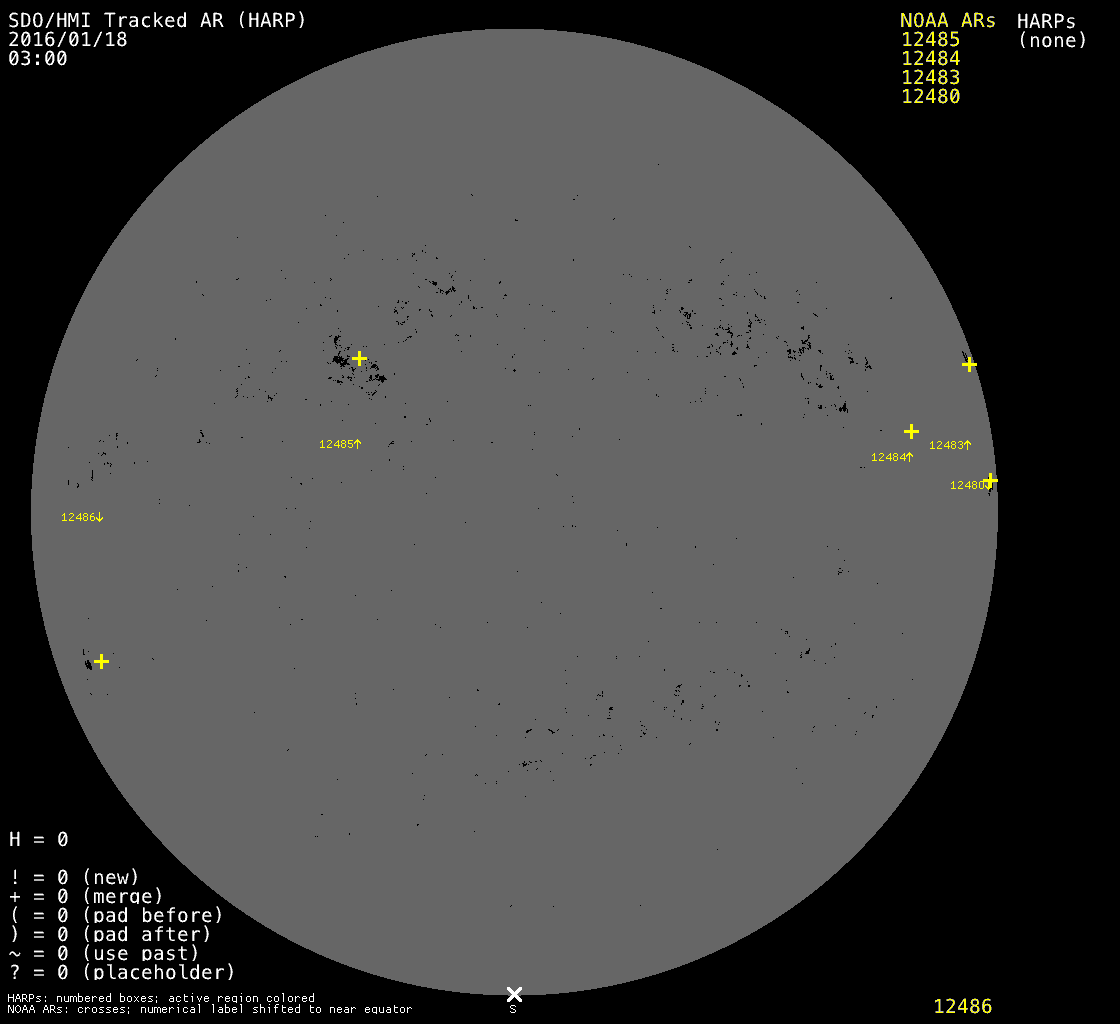This screenshot has width=1120, height=1024.
Task: Click 12485 in the NOAA ARs list
Action: click(930, 40)
